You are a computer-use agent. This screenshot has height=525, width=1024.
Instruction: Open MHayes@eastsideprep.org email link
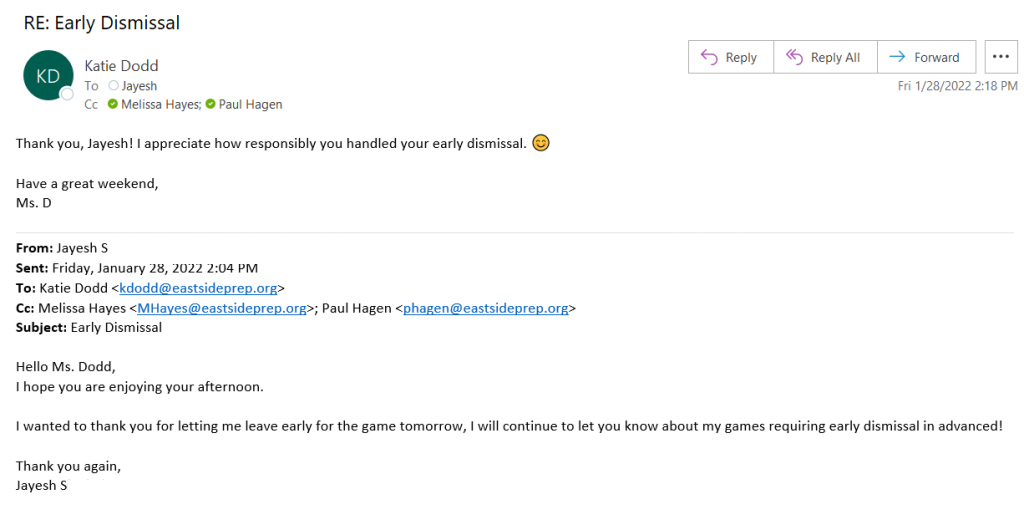221,308
